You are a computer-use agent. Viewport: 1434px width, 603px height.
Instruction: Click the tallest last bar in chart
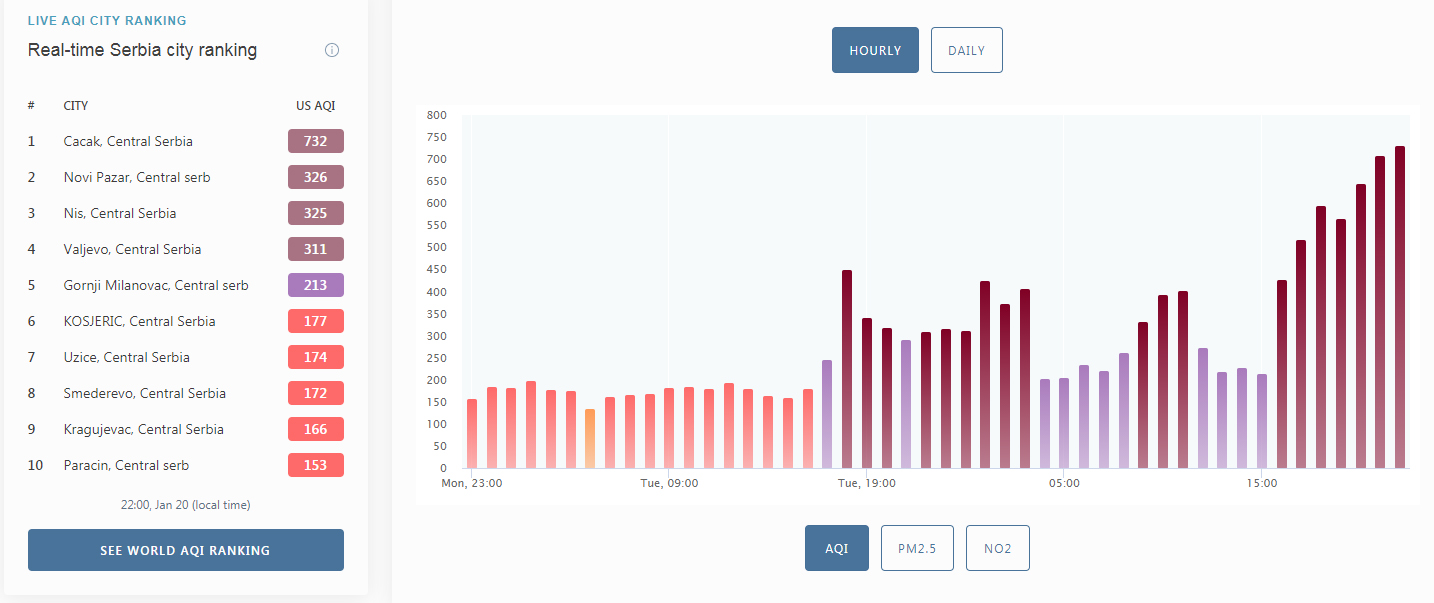1400,307
